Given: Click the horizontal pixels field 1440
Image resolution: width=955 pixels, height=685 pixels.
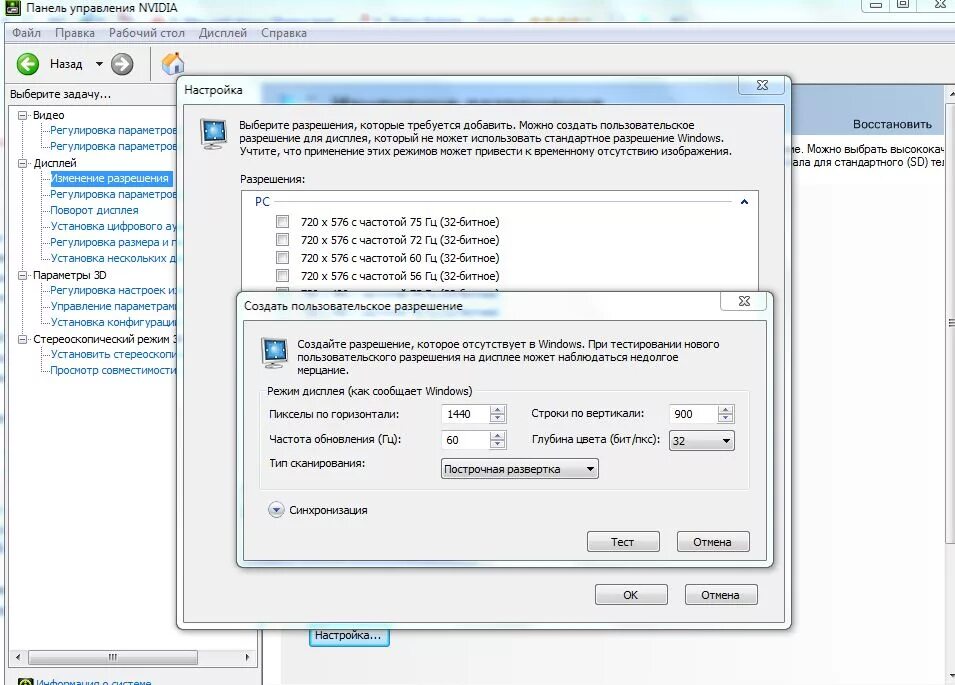Looking at the screenshot, I should pos(465,414).
